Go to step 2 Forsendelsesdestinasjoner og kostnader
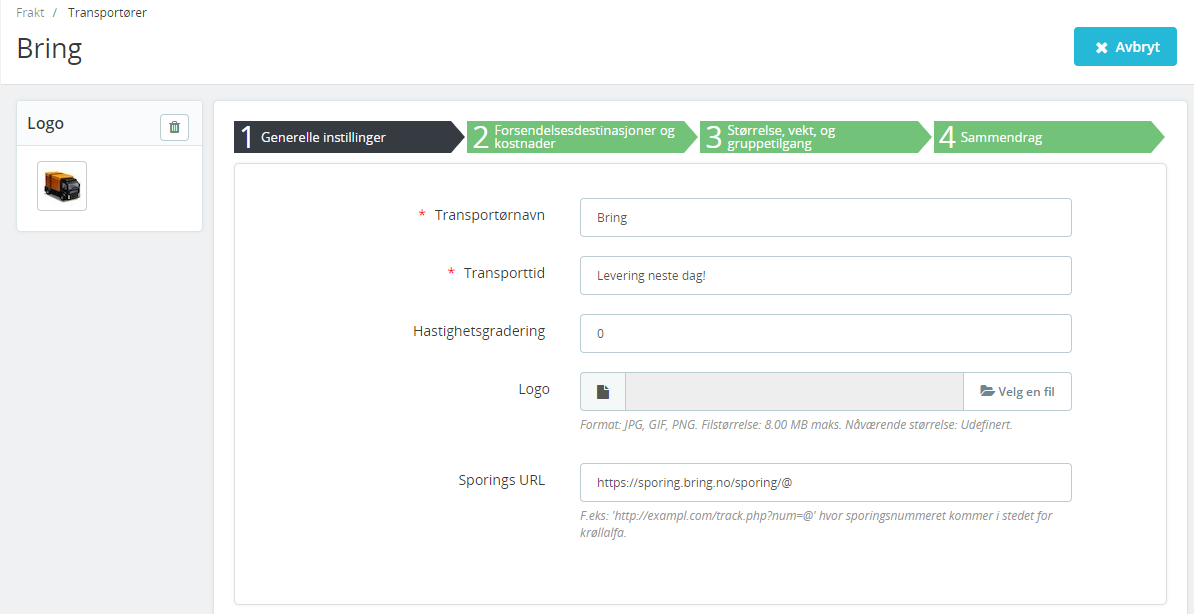1194x614 pixels. [x=583, y=137]
